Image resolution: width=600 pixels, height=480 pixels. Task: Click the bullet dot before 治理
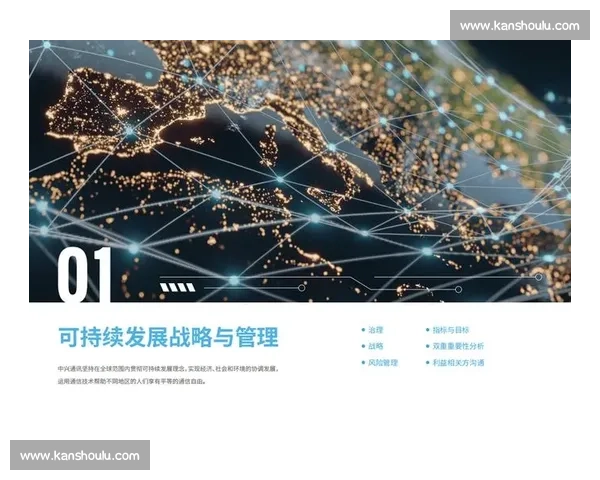tap(363, 330)
